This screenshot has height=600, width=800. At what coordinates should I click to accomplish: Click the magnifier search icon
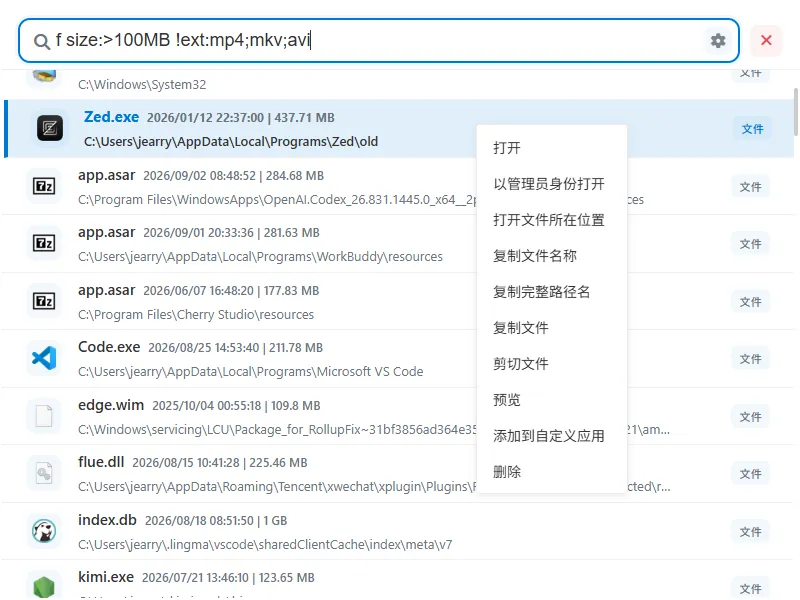coord(41,41)
